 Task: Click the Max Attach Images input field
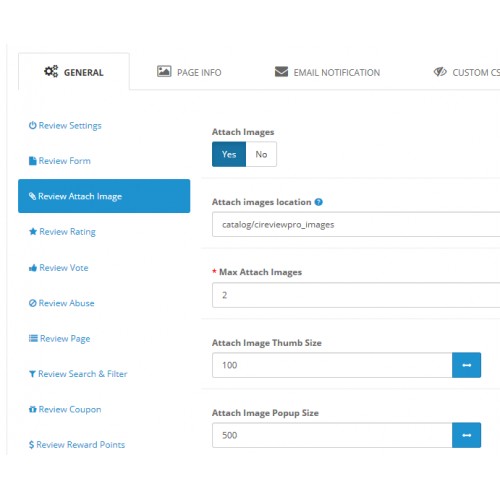click(x=356, y=295)
